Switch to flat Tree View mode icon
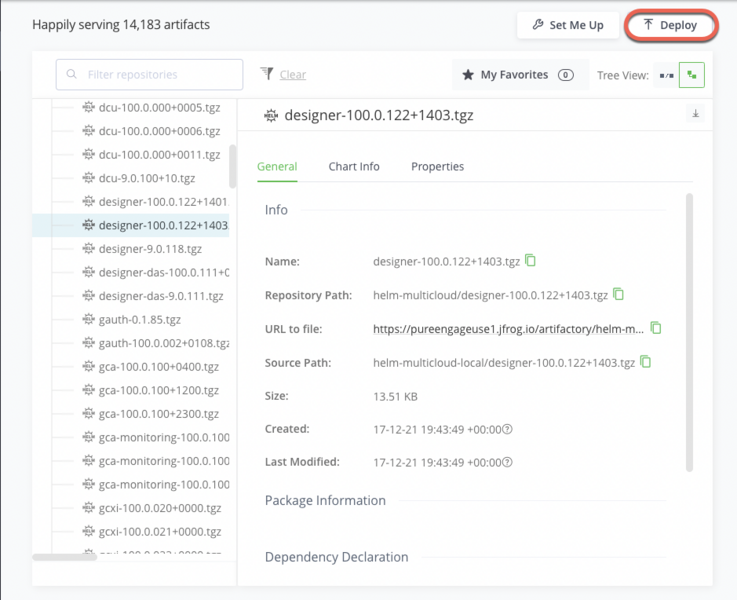Screen dimensions: 737x600 coord(666,75)
